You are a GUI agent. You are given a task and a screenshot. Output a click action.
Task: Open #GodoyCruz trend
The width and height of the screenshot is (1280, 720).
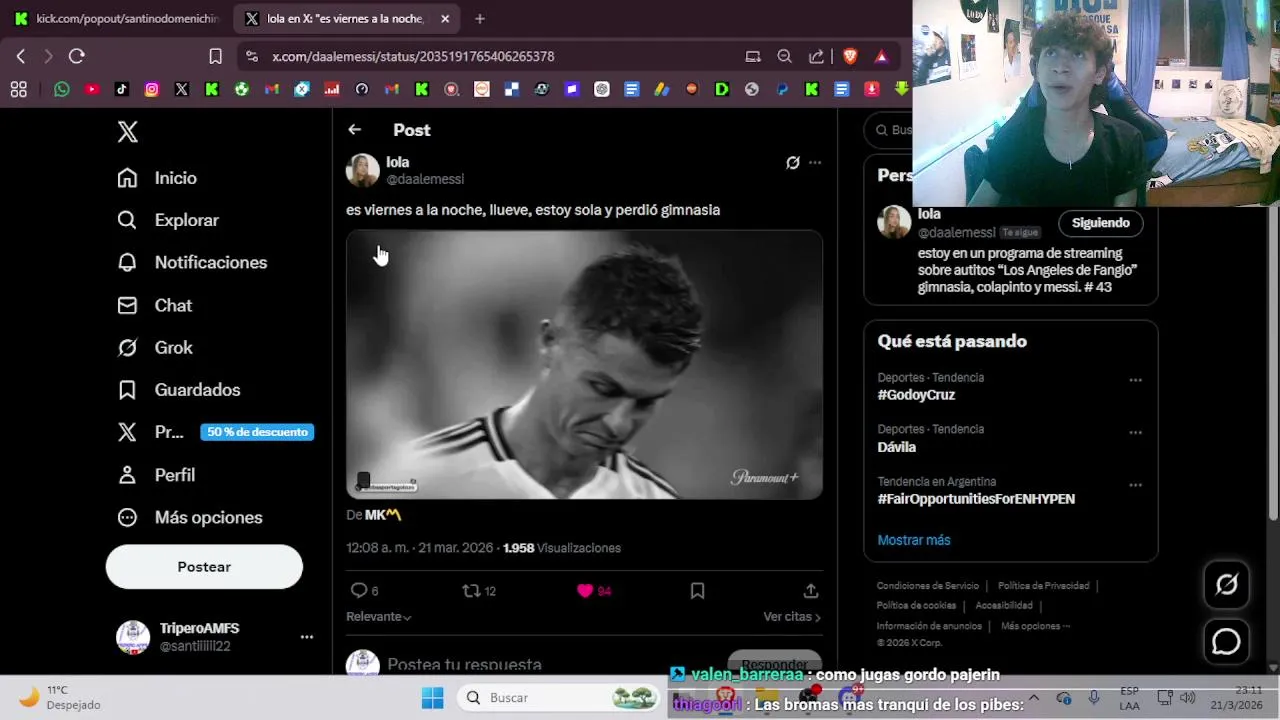[916, 395]
